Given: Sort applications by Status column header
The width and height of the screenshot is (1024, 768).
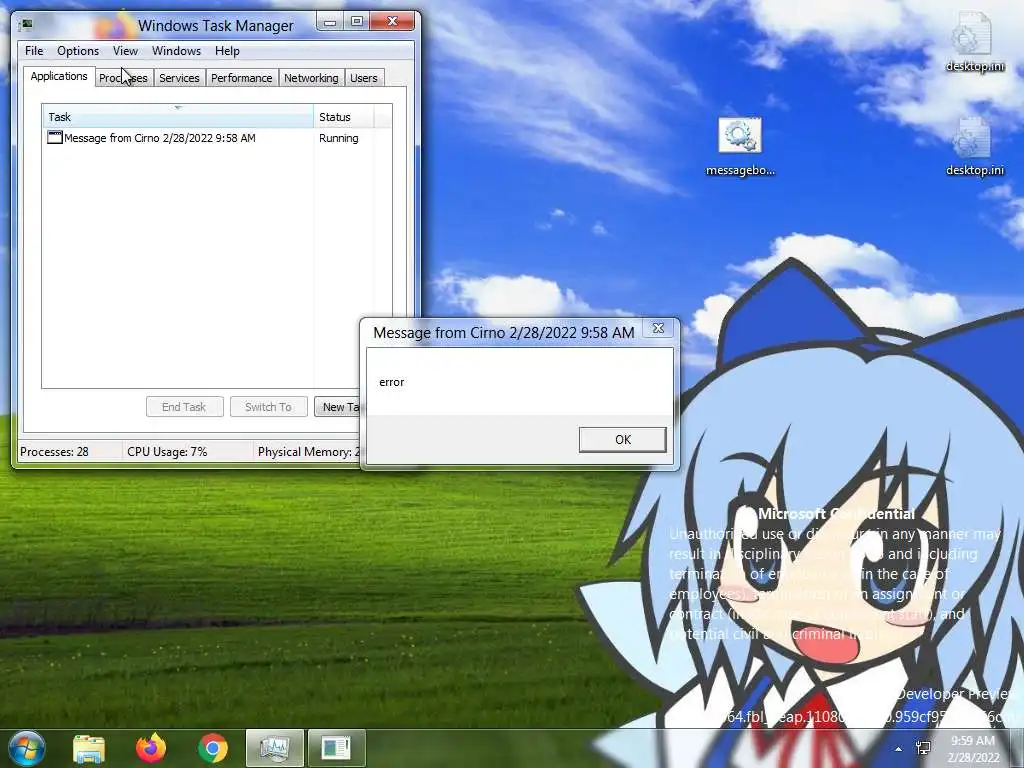Looking at the screenshot, I should tap(344, 117).
